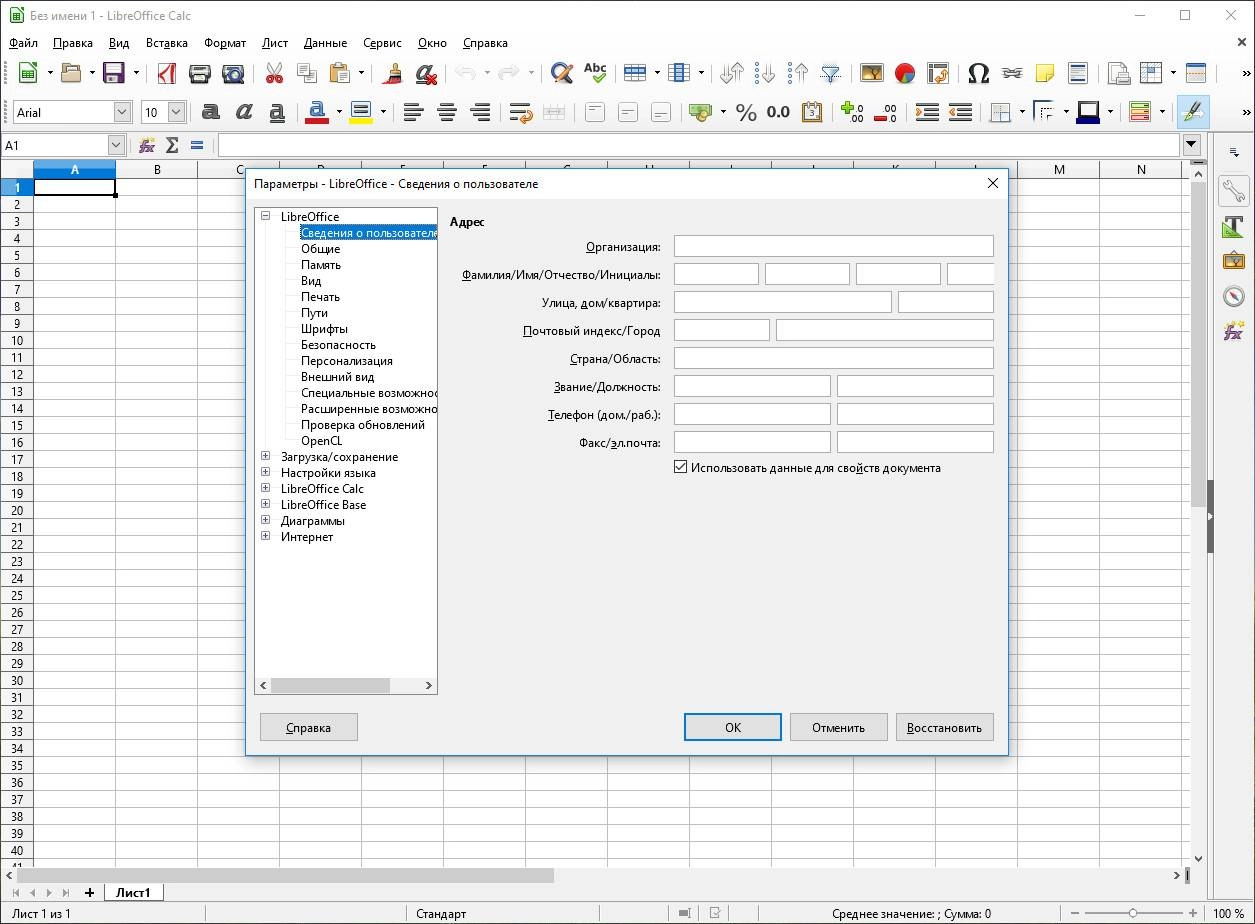Click the Center Horizontally alignment icon

(447, 112)
